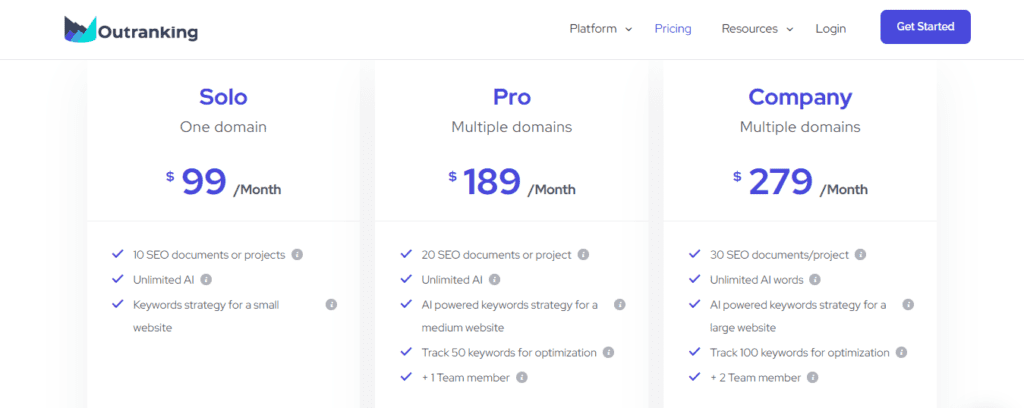Open info for medium website keywords strategy
The width and height of the screenshot is (1024, 408).
pyautogui.click(x=620, y=304)
